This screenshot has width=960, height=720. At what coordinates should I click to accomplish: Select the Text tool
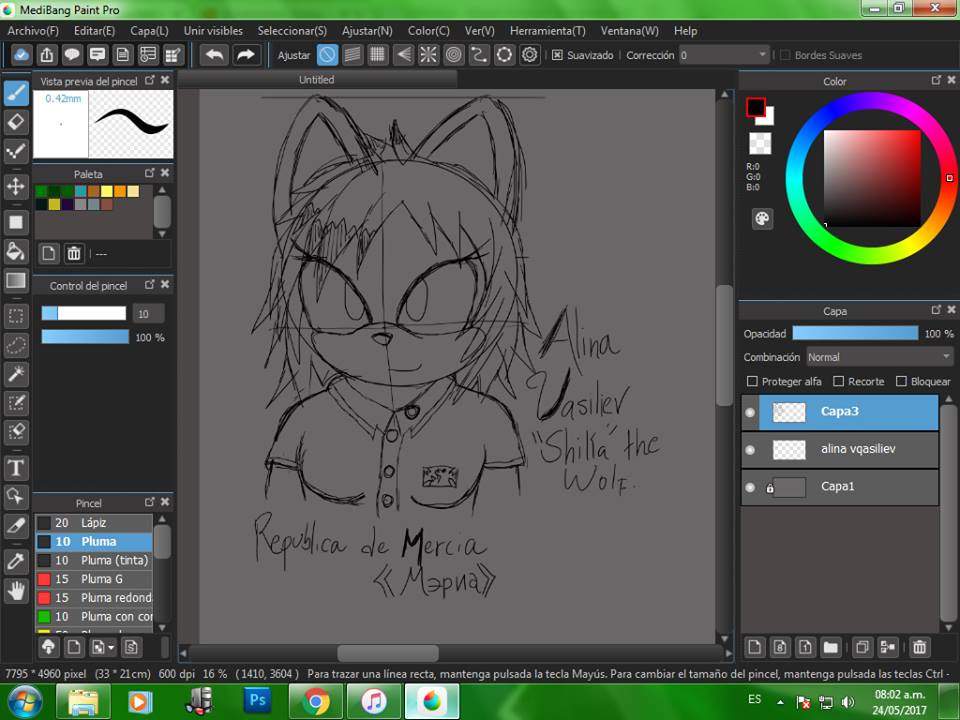click(16, 468)
